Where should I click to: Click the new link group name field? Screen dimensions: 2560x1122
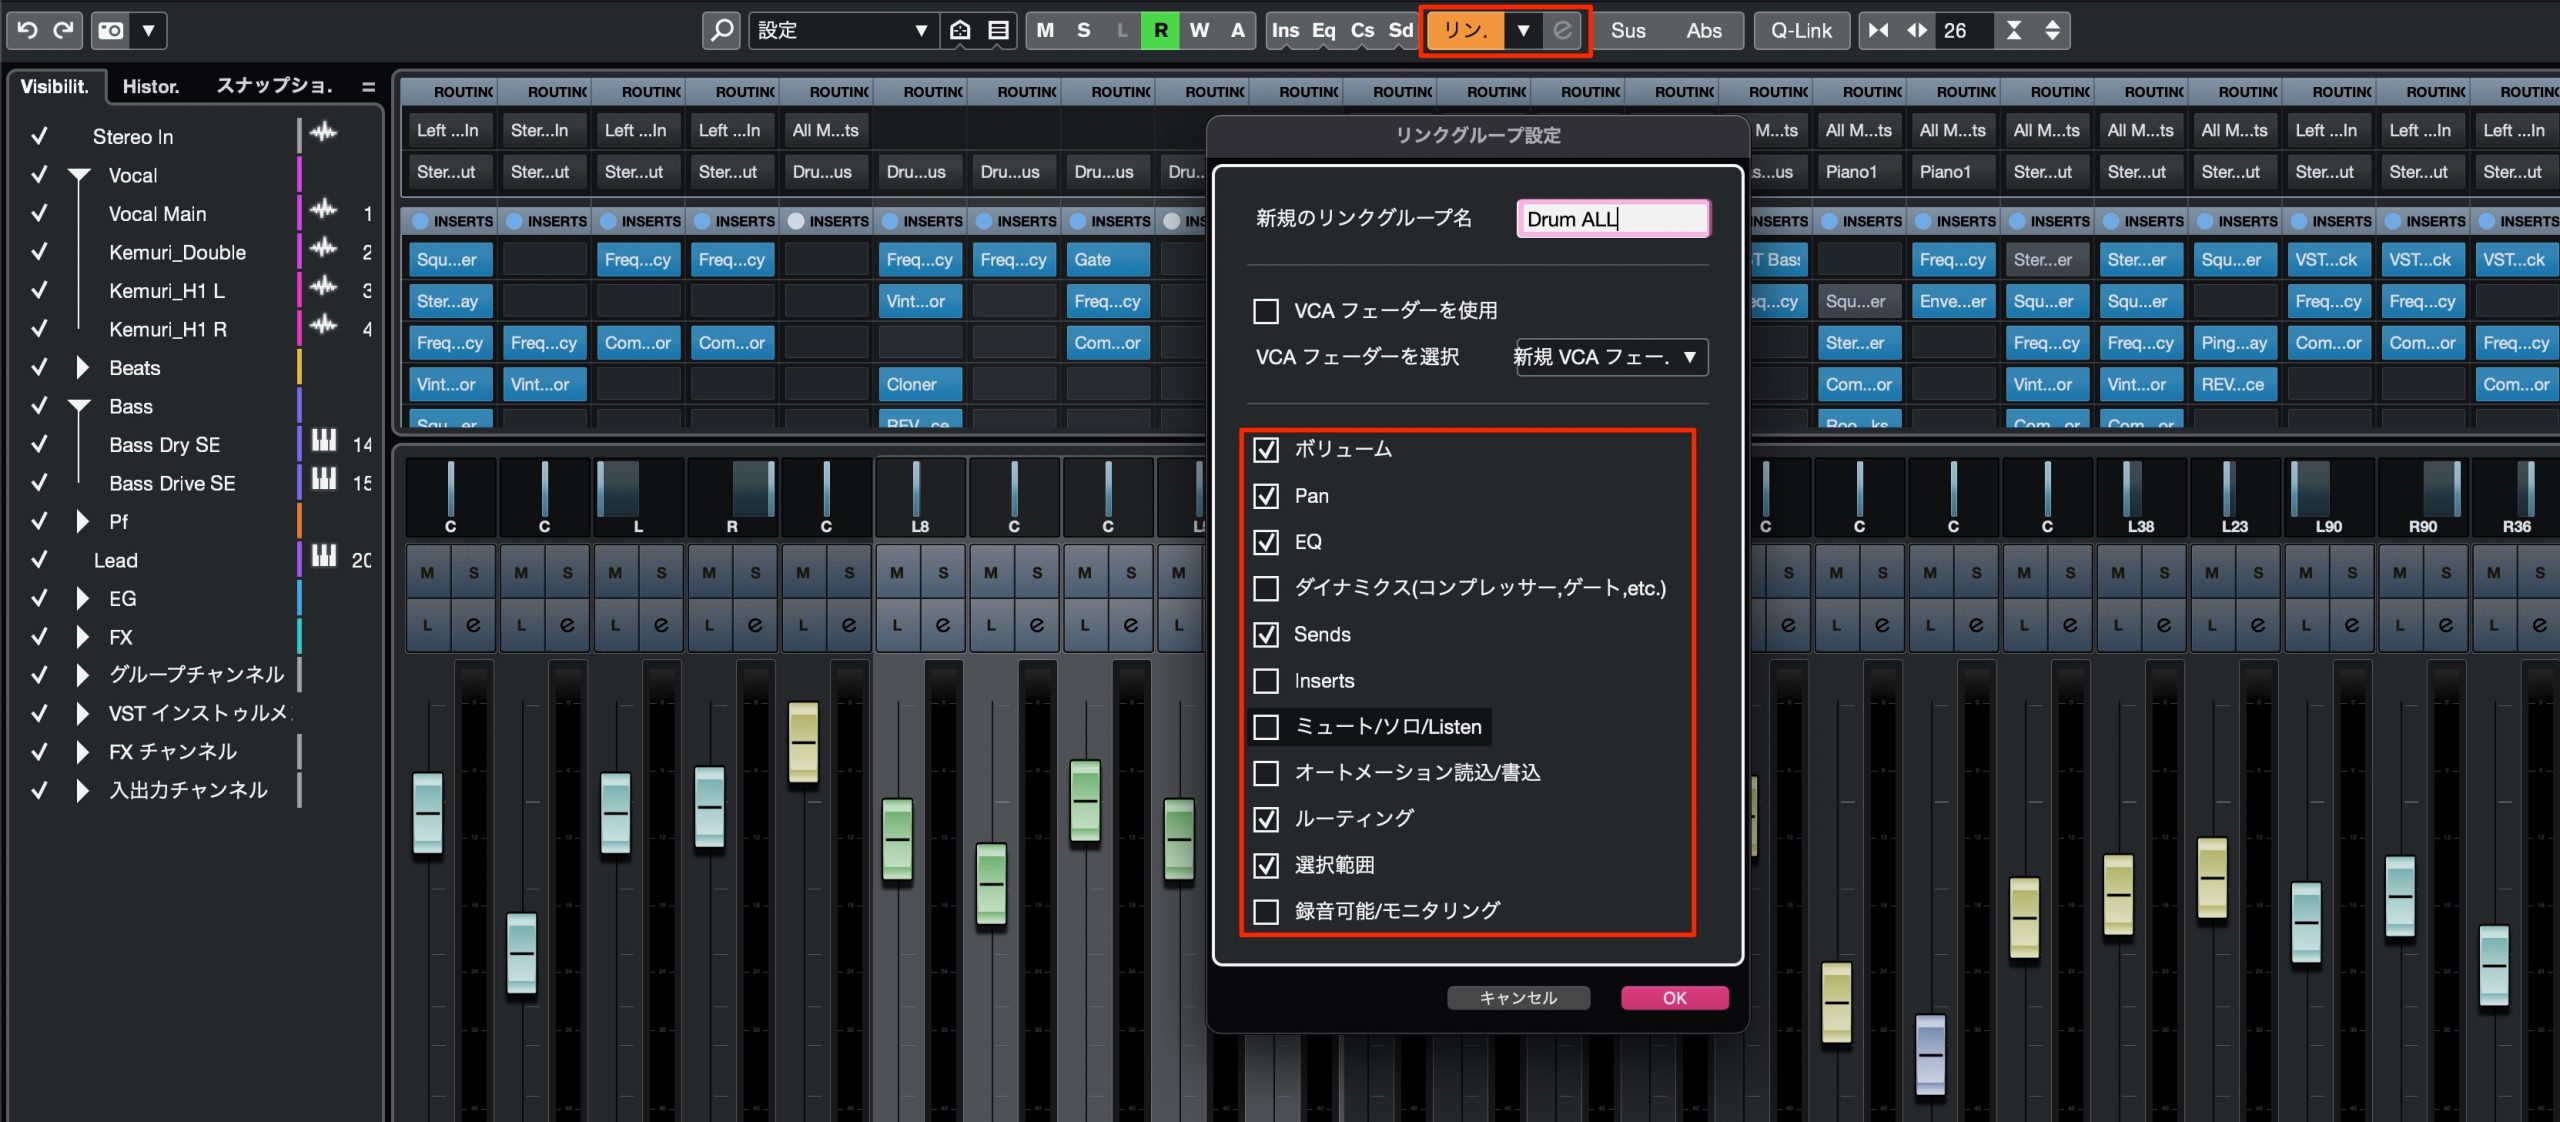1613,219
